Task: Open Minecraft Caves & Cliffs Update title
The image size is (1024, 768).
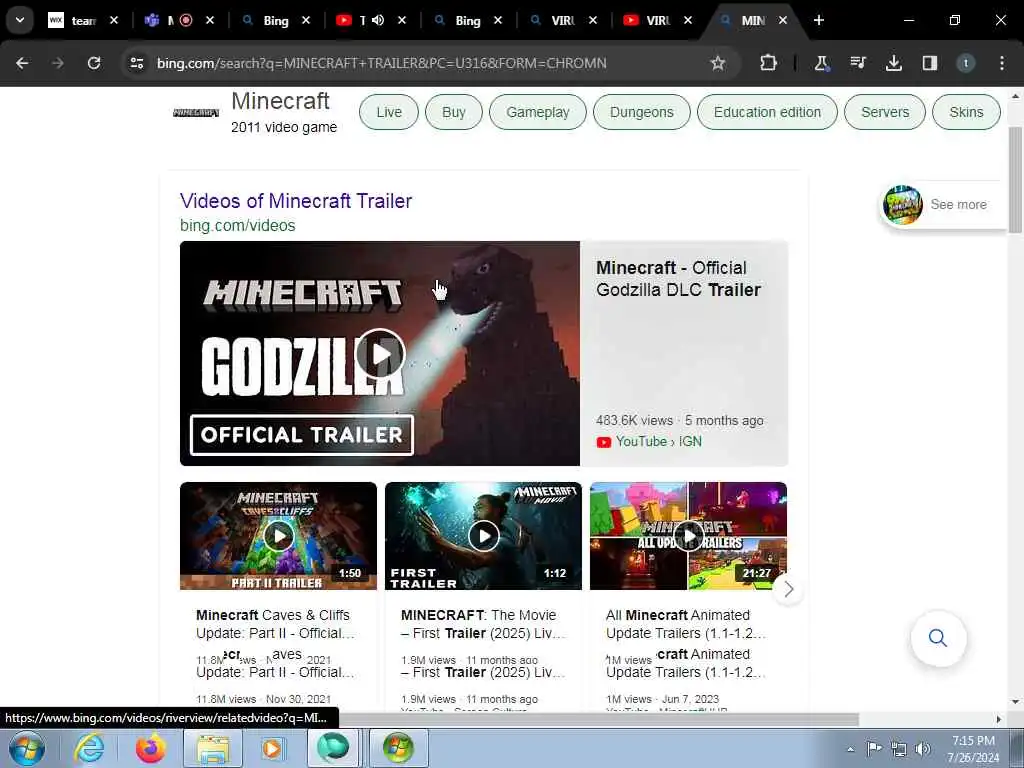Action: (275, 624)
